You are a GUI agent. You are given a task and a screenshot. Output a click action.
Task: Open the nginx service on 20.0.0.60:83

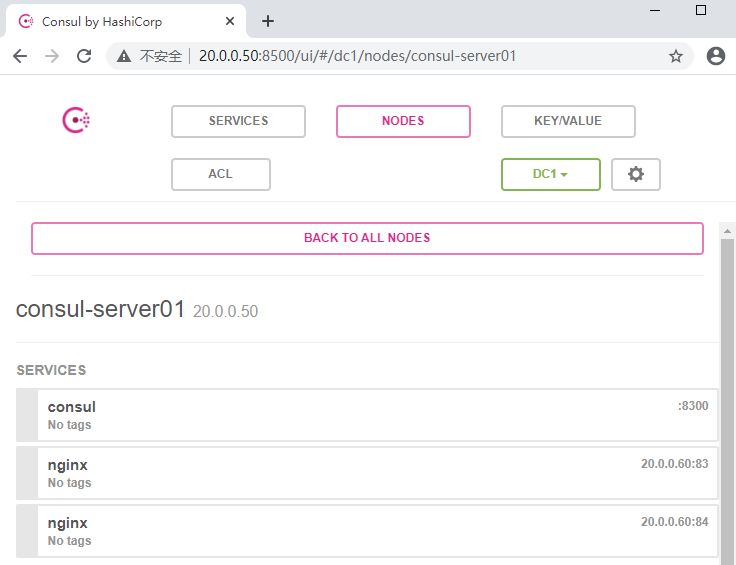tap(367, 473)
